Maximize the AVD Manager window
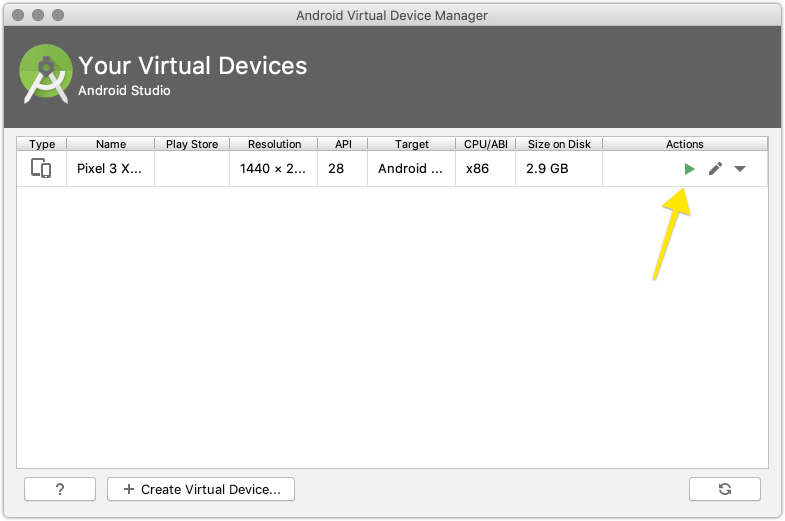The image size is (785, 521). (x=58, y=15)
